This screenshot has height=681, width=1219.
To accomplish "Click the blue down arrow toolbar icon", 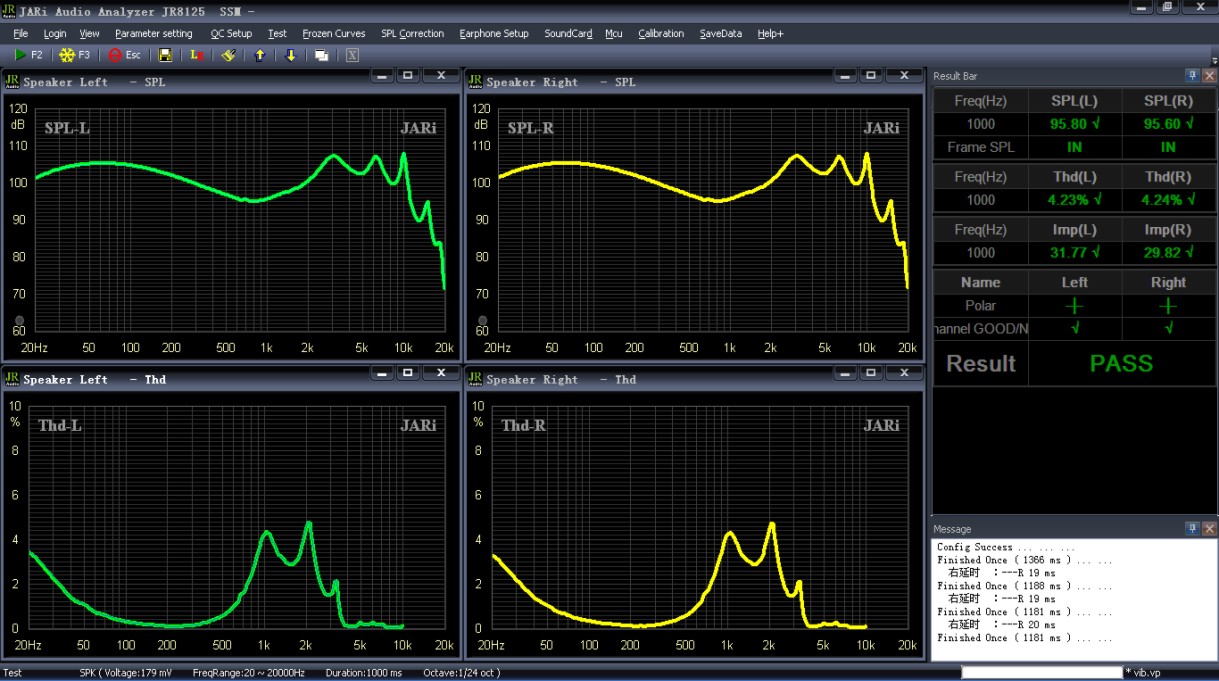I will 290,55.
